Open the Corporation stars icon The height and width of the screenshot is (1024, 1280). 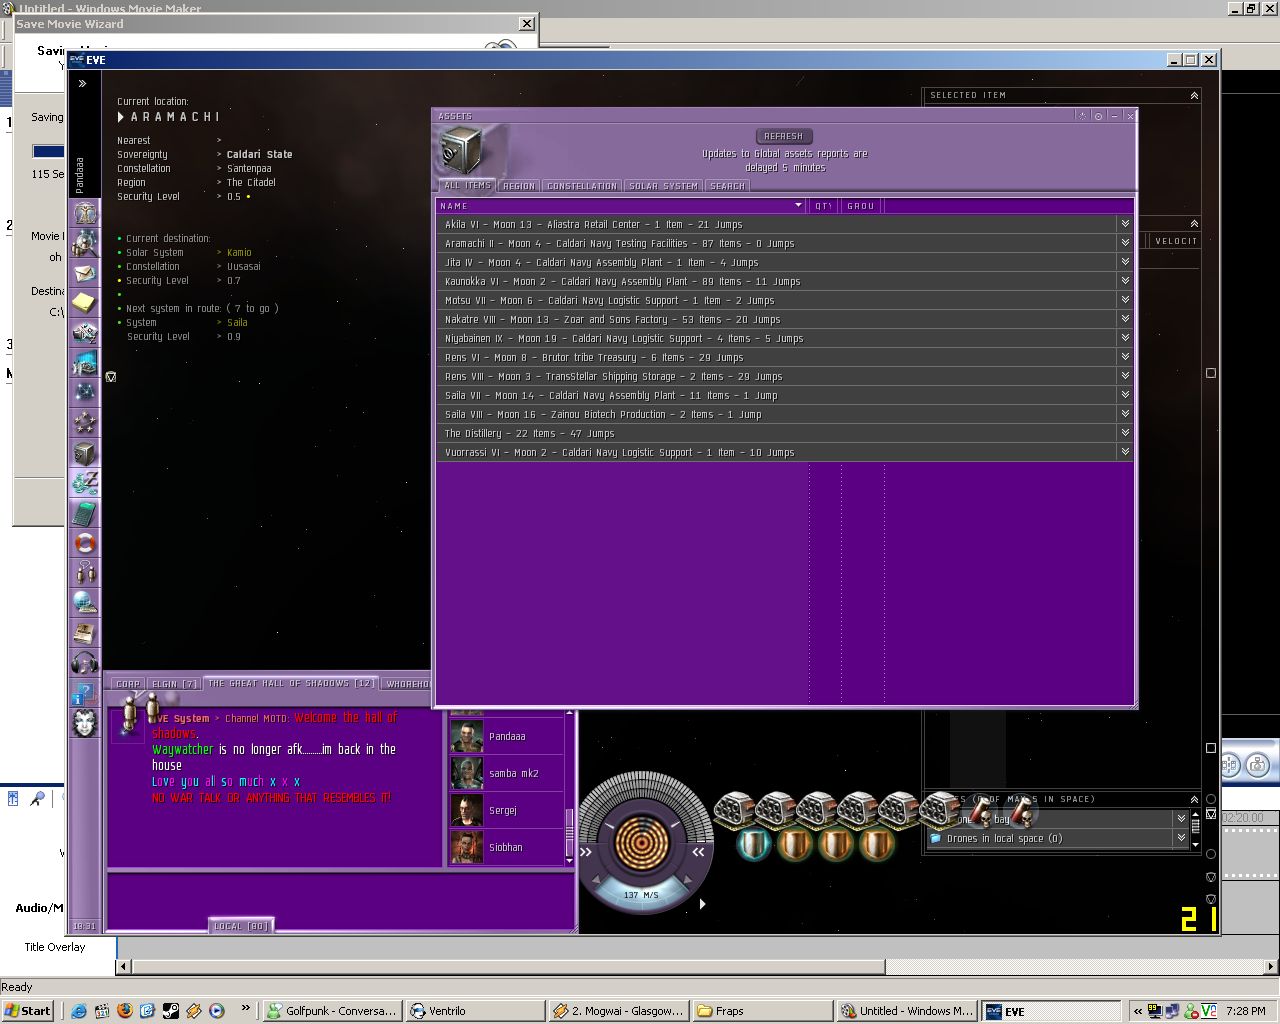(x=85, y=423)
